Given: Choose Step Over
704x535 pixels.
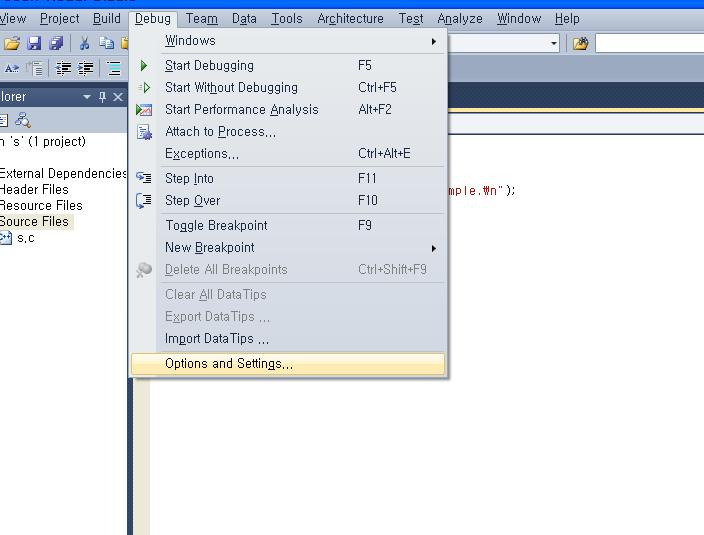Looking at the screenshot, I should 288,200.
